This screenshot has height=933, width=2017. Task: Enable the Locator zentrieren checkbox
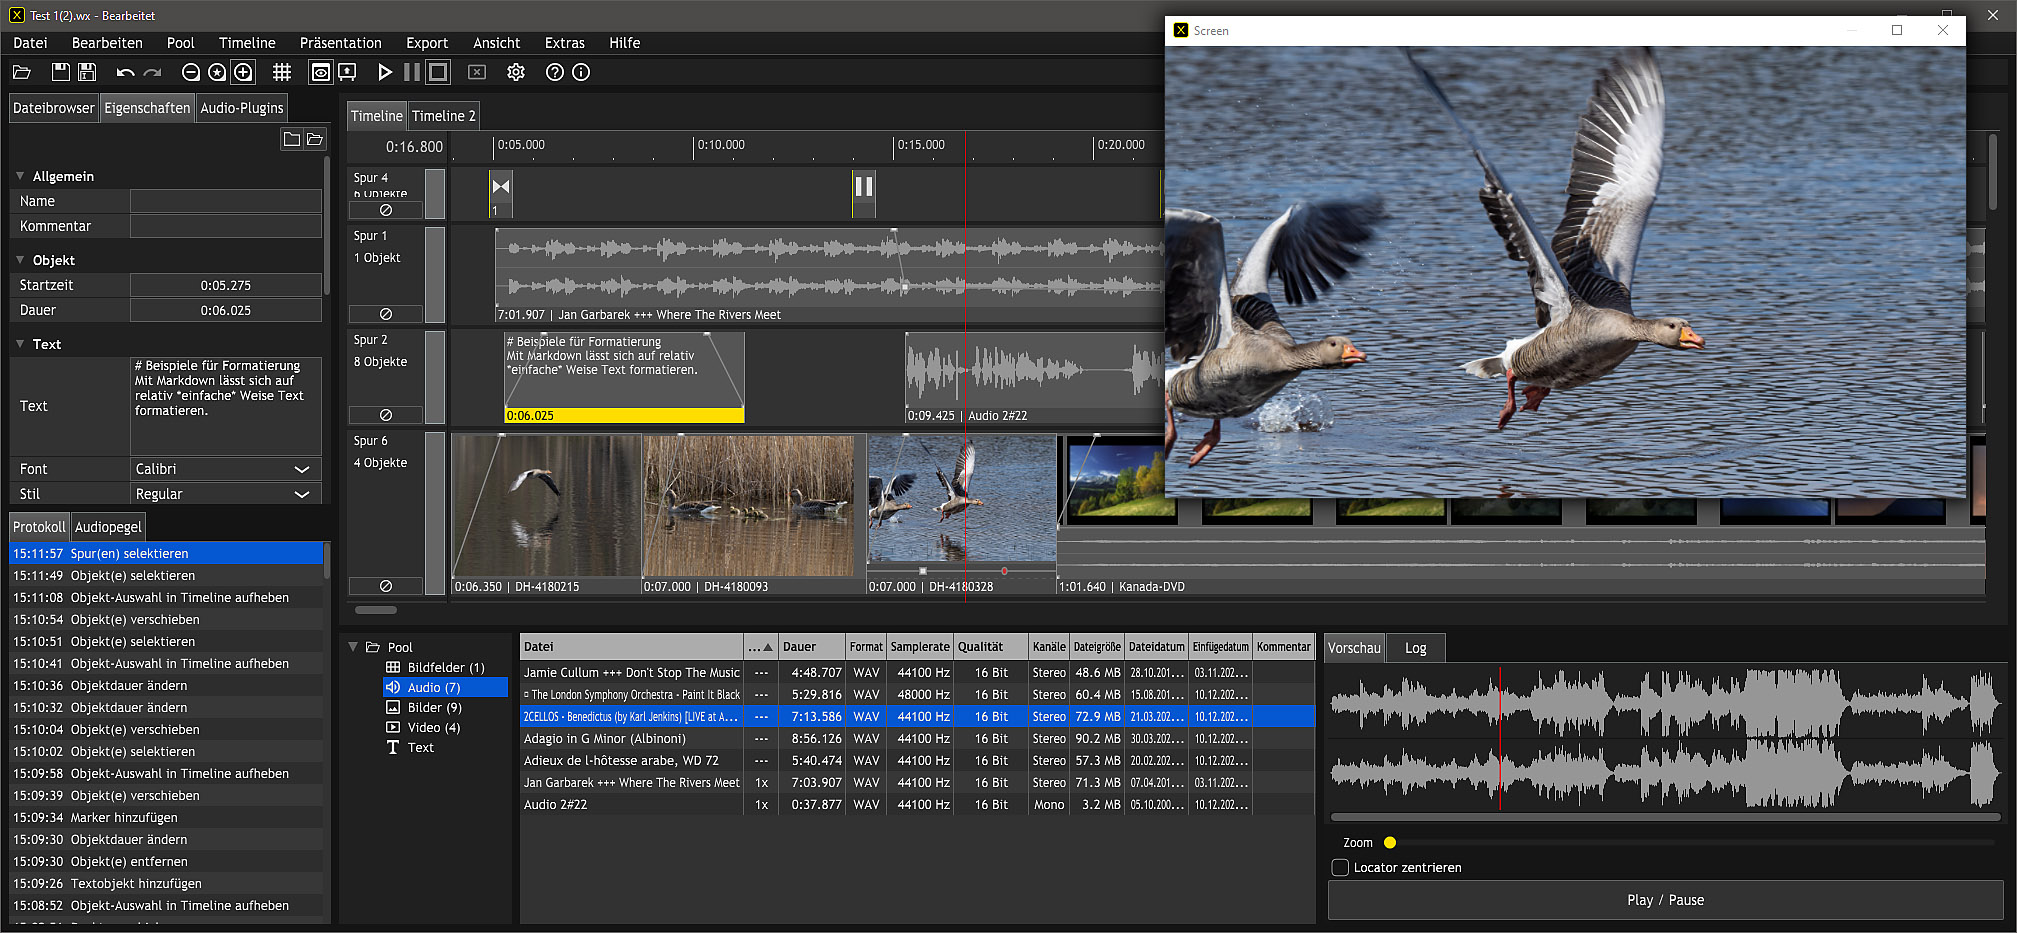click(1340, 867)
